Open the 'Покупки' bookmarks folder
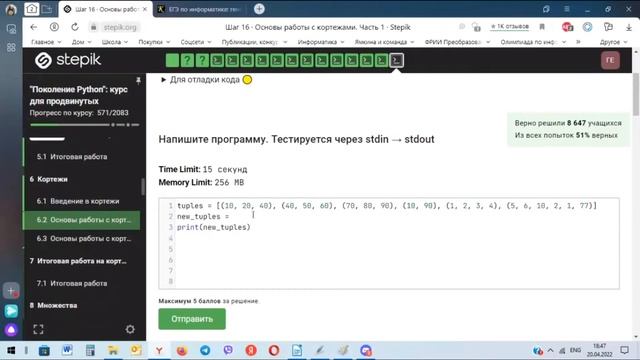The image size is (640, 360). click(154, 42)
